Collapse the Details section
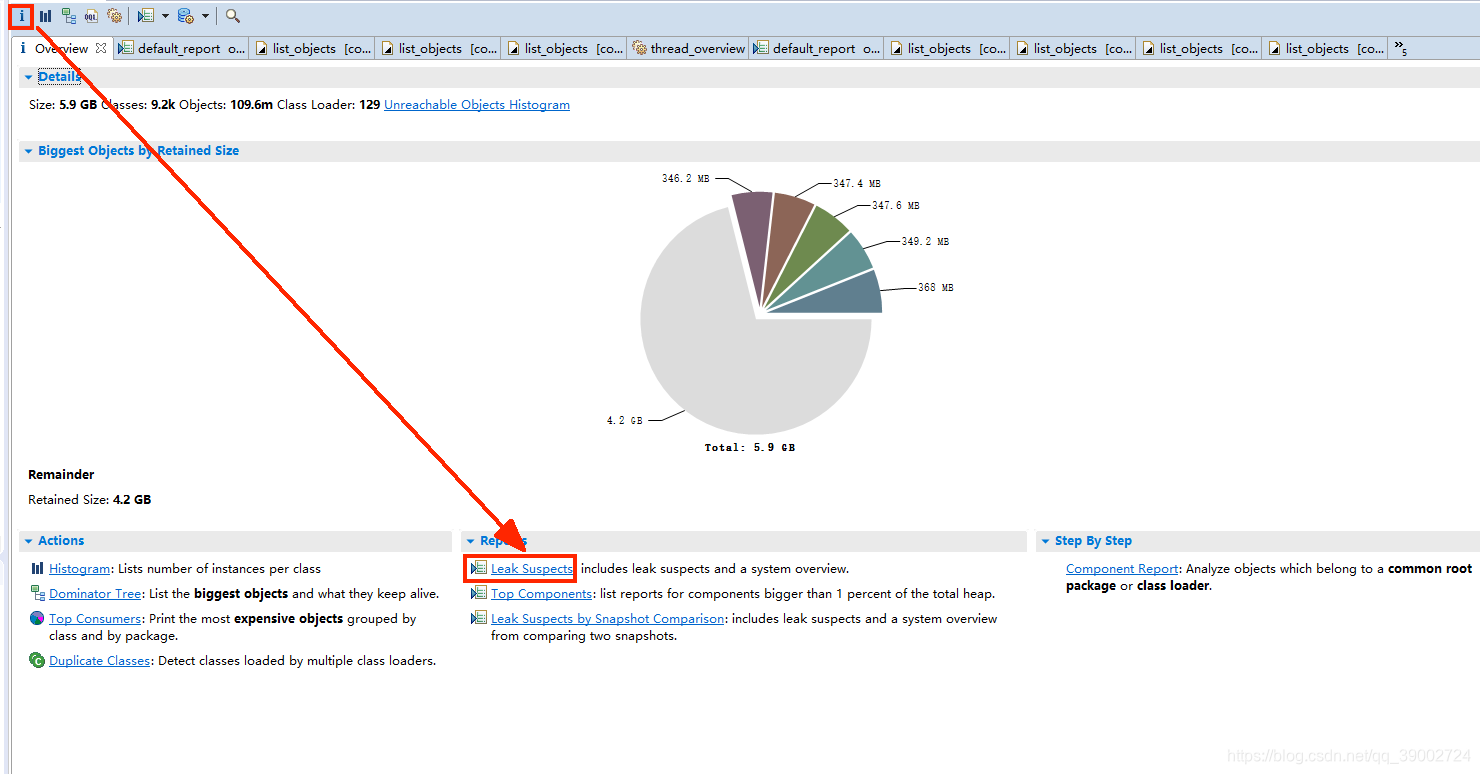1480x774 pixels. click(28, 77)
